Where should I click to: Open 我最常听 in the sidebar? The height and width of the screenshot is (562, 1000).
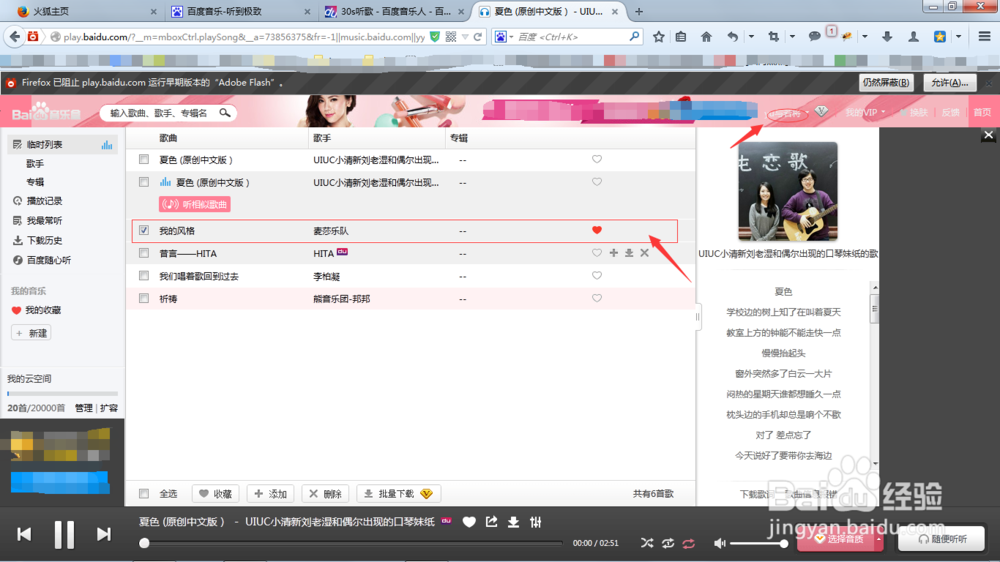coord(44,221)
